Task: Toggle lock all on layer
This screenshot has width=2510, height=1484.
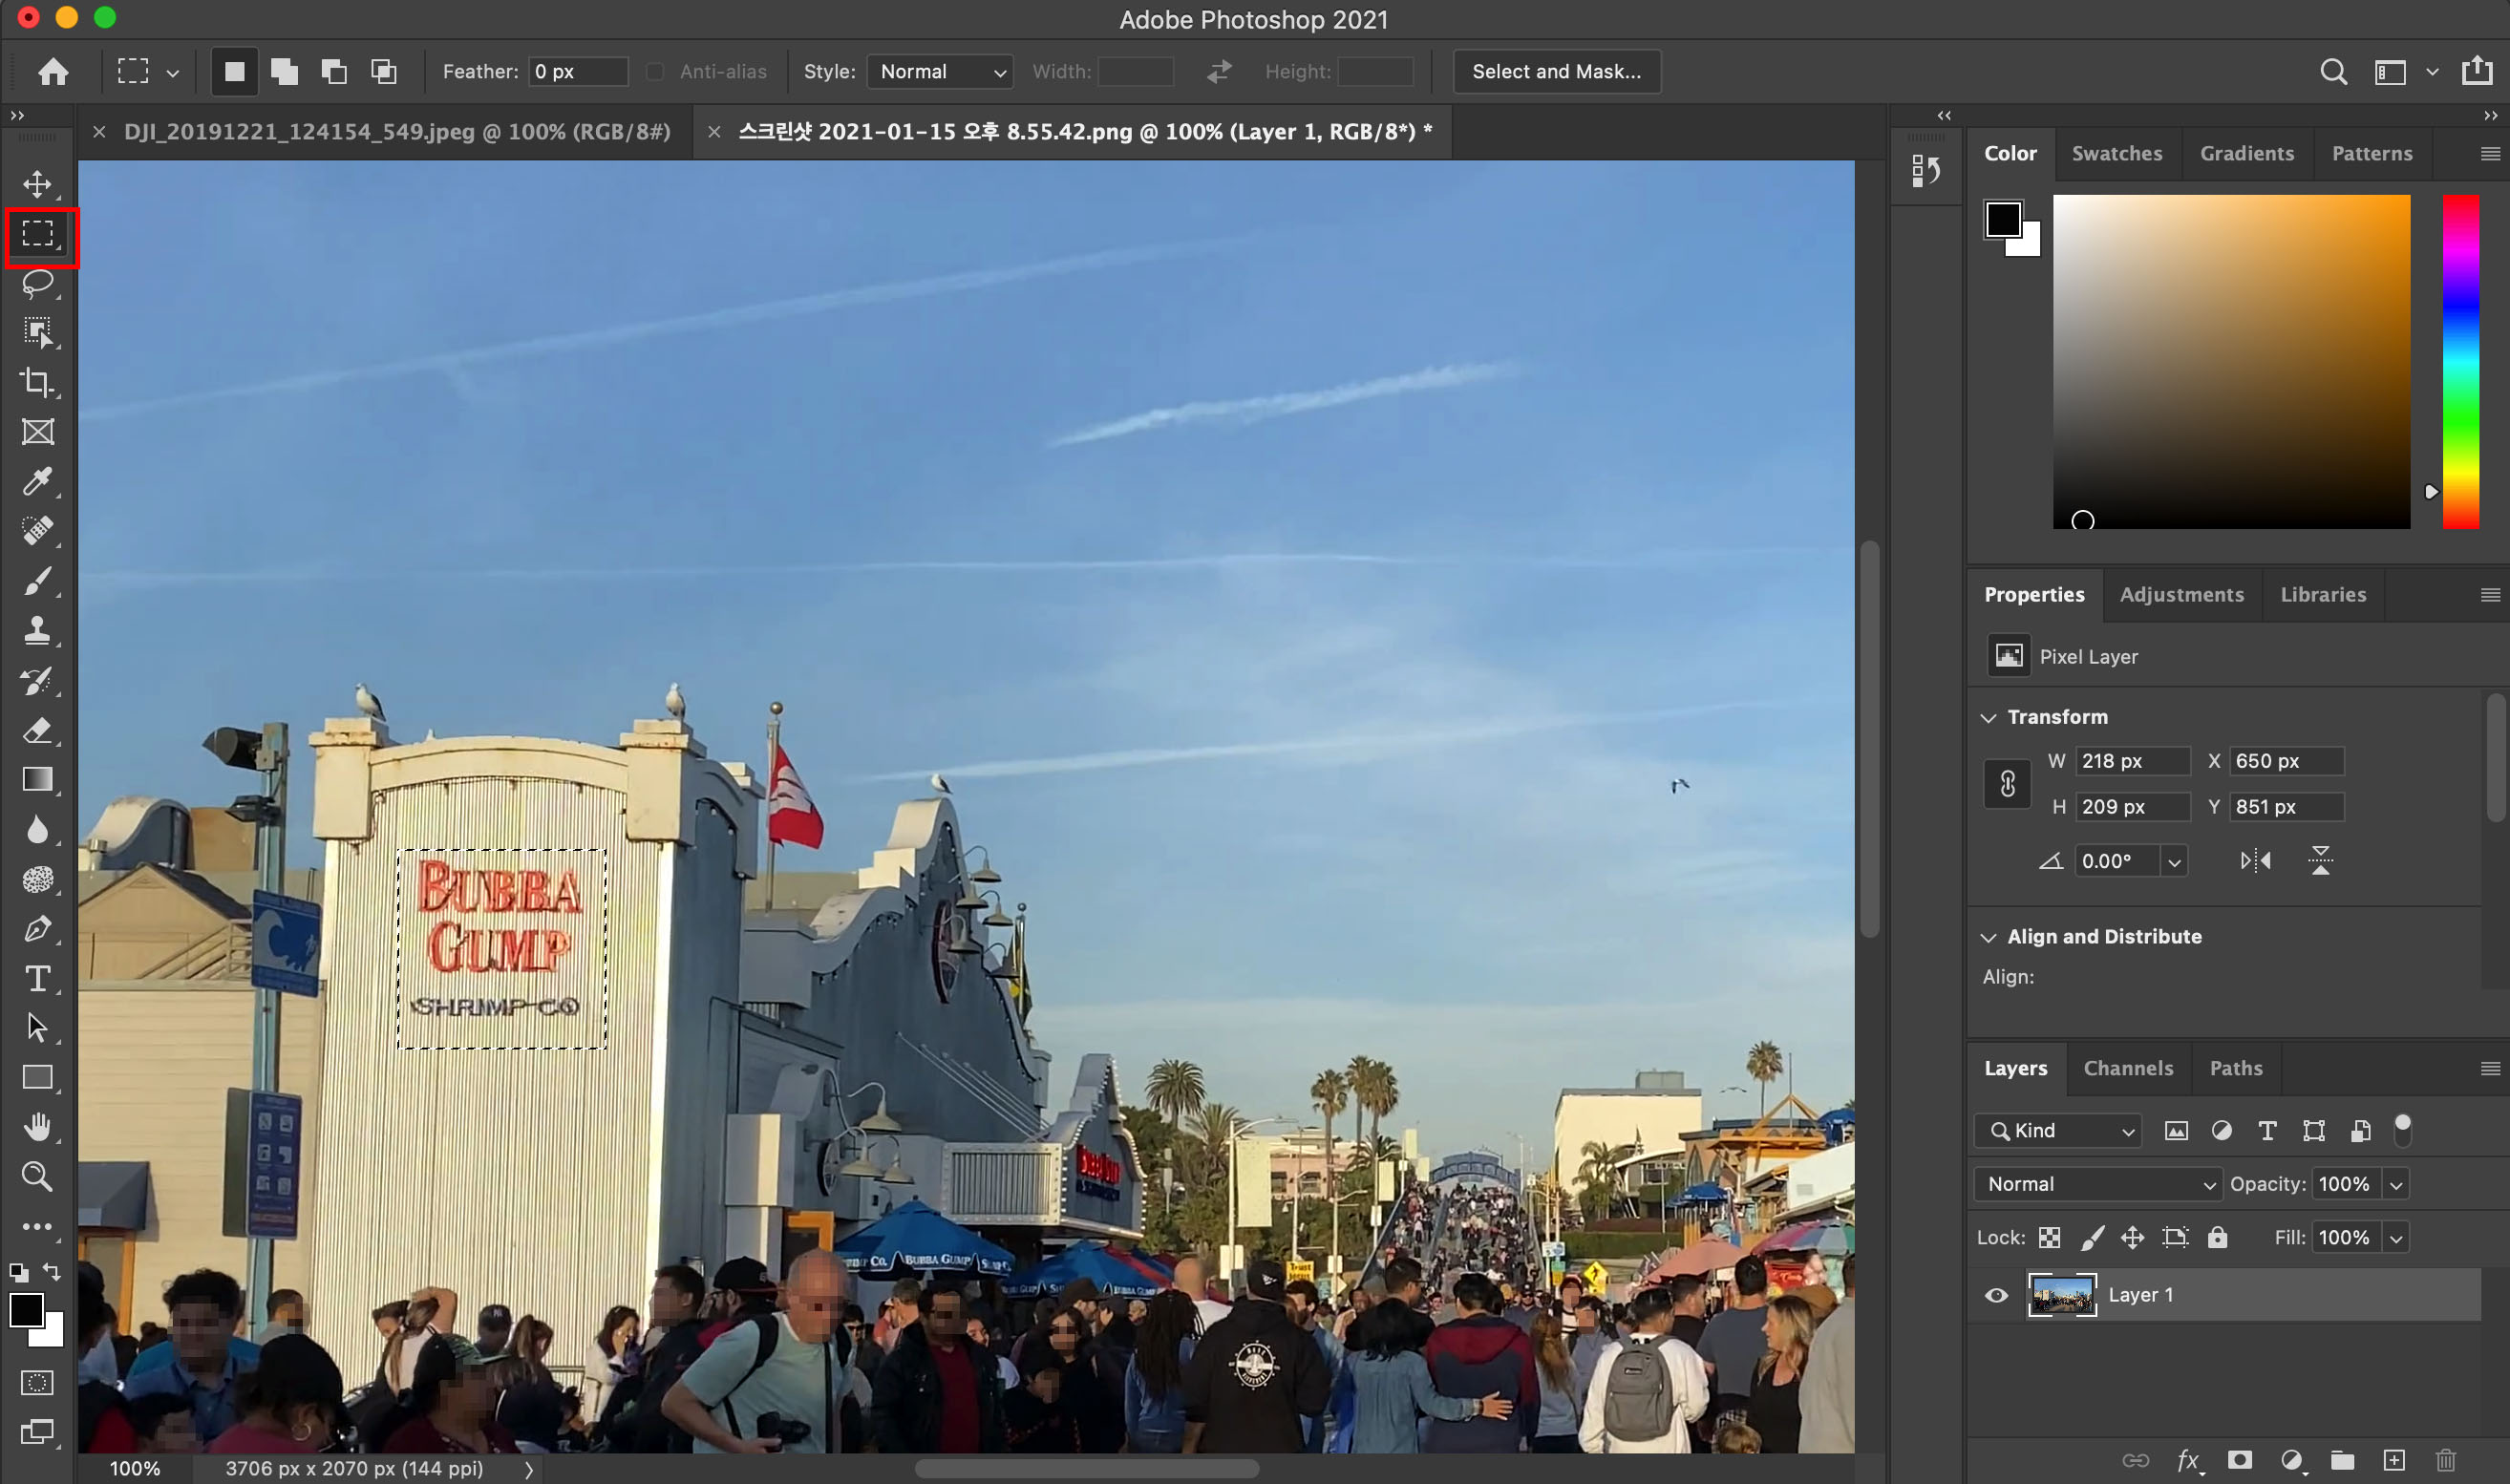Action: pos(2217,1238)
